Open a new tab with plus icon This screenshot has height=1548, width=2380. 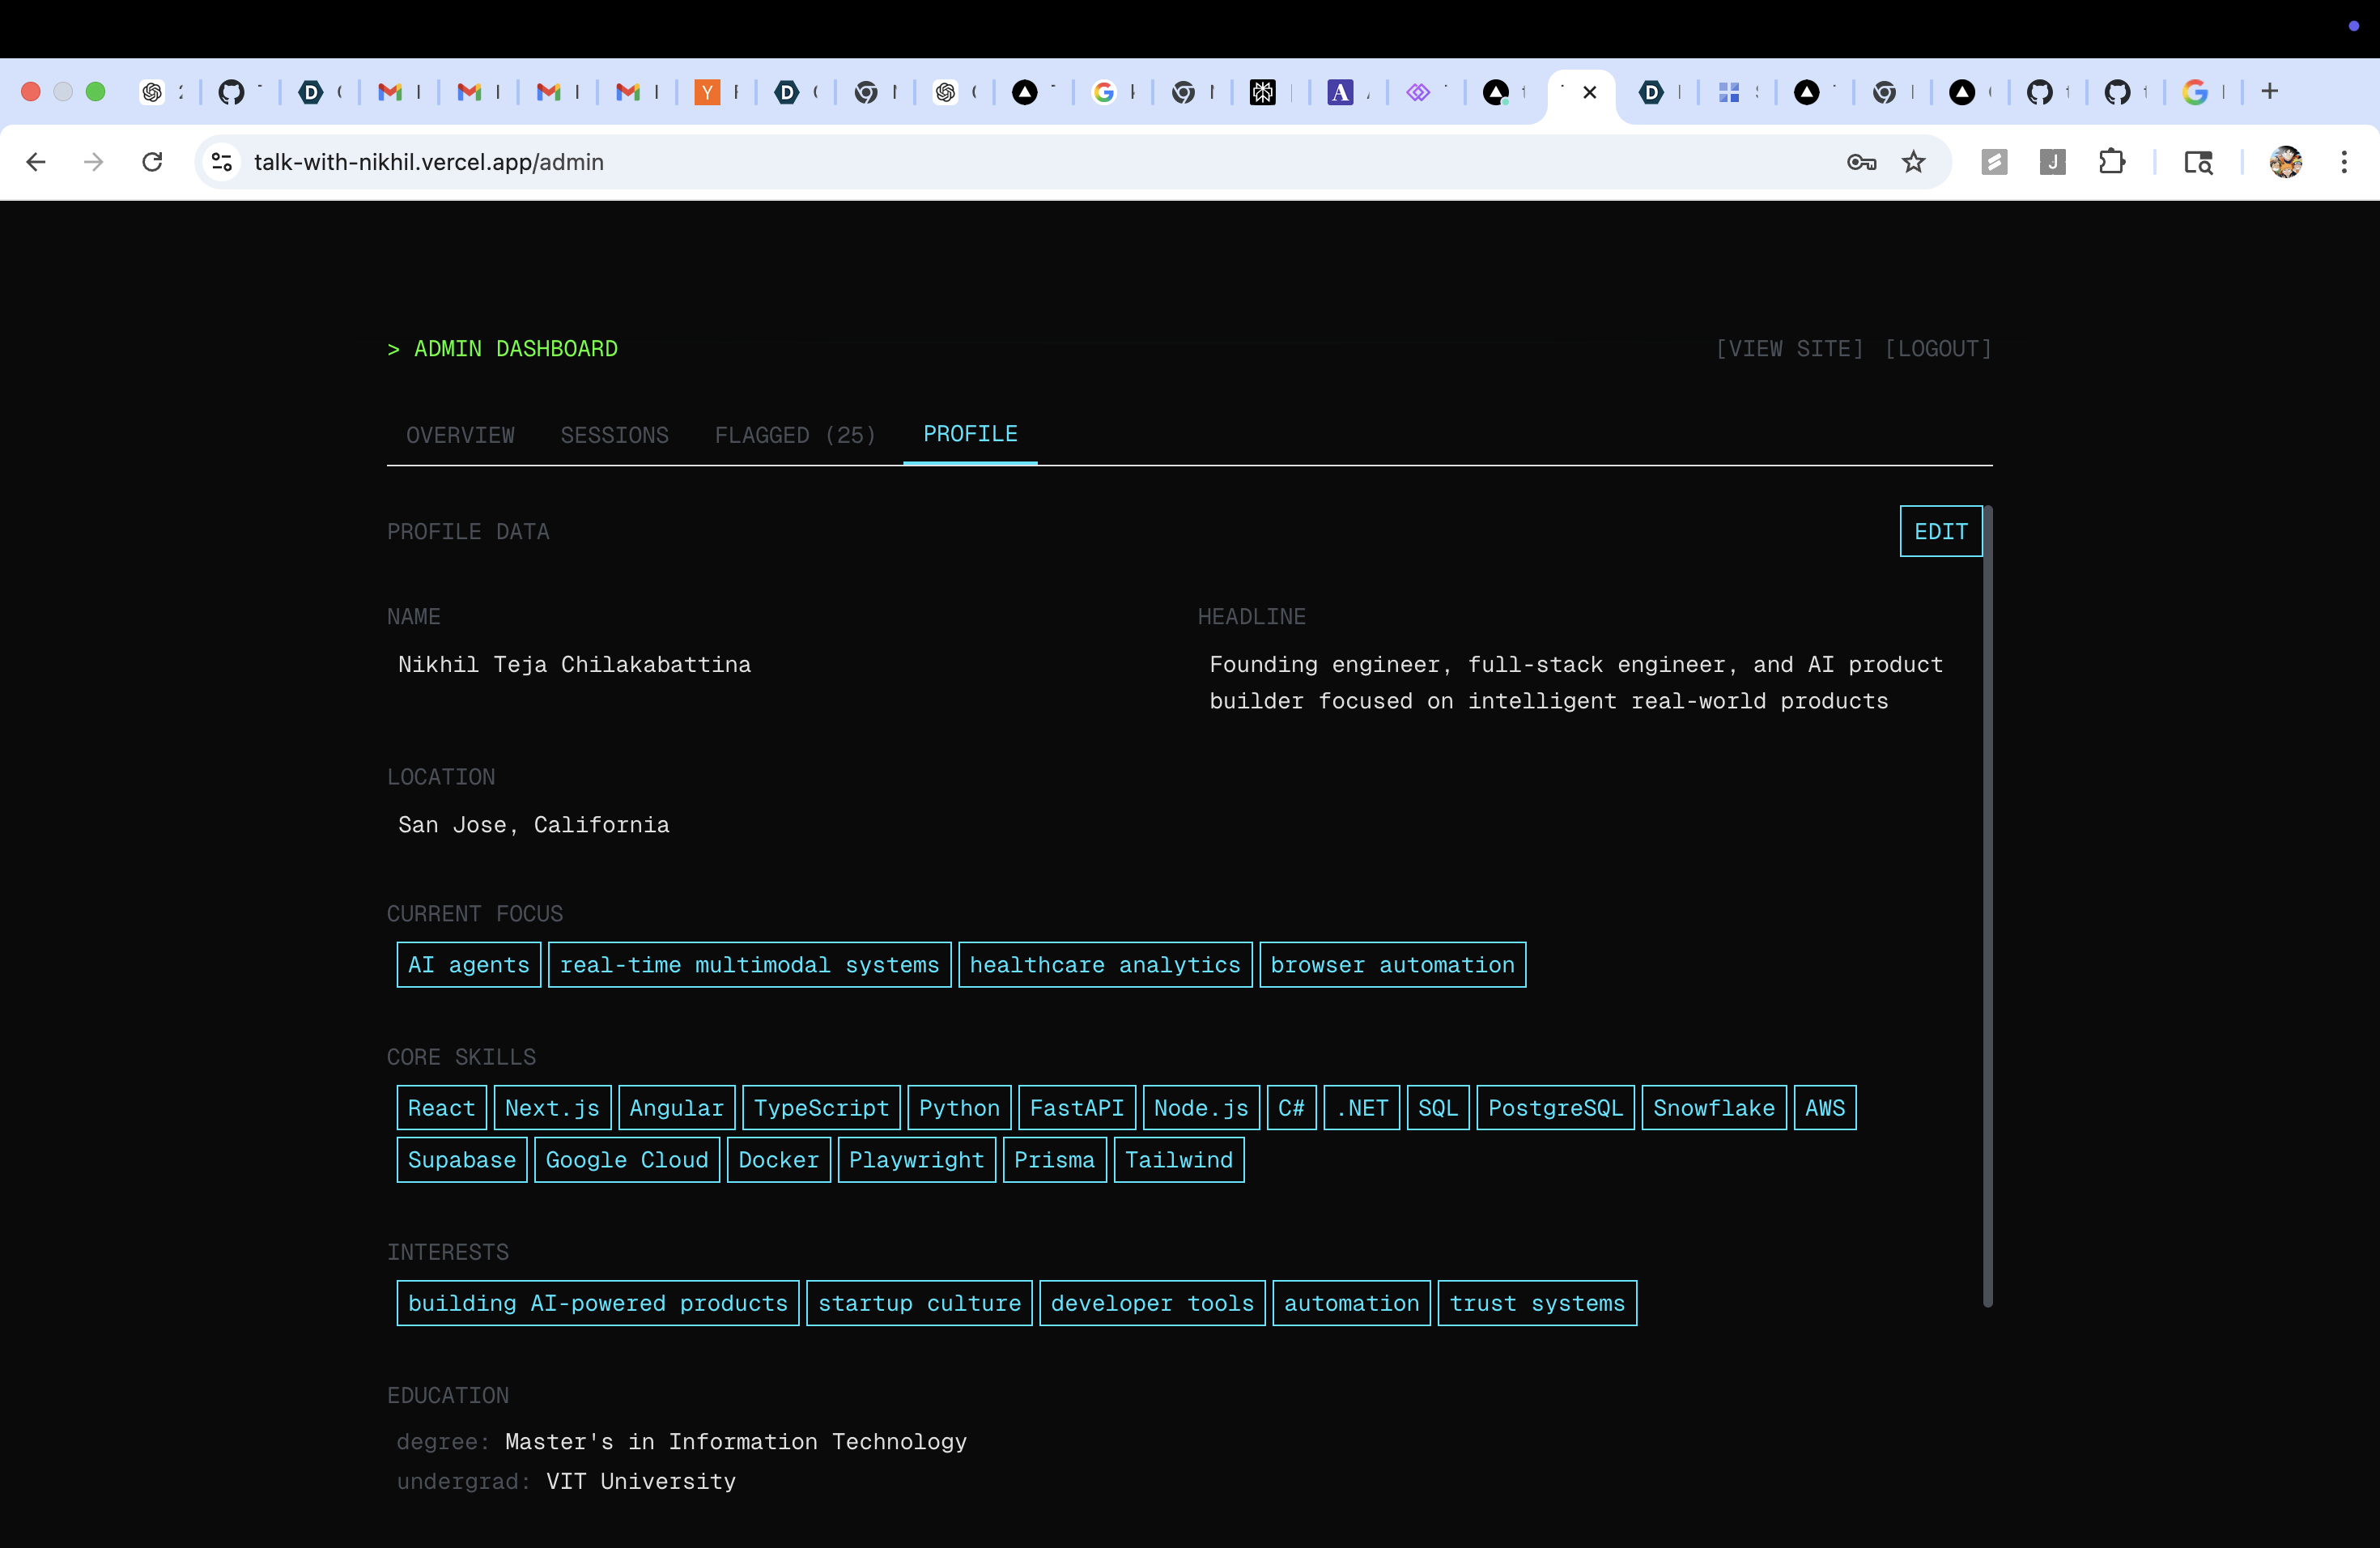pyautogui.click(x=2269, y=92)
